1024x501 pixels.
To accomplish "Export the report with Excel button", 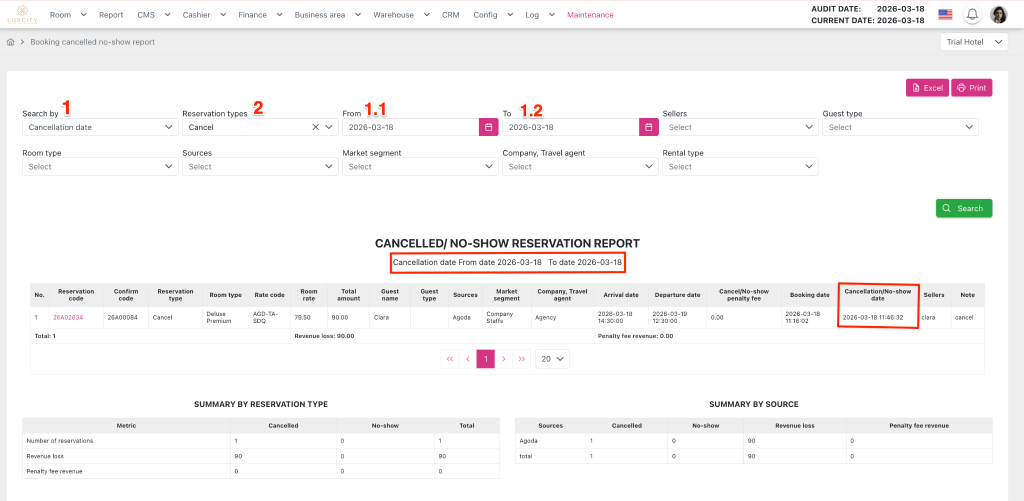I will click(926, 88).
